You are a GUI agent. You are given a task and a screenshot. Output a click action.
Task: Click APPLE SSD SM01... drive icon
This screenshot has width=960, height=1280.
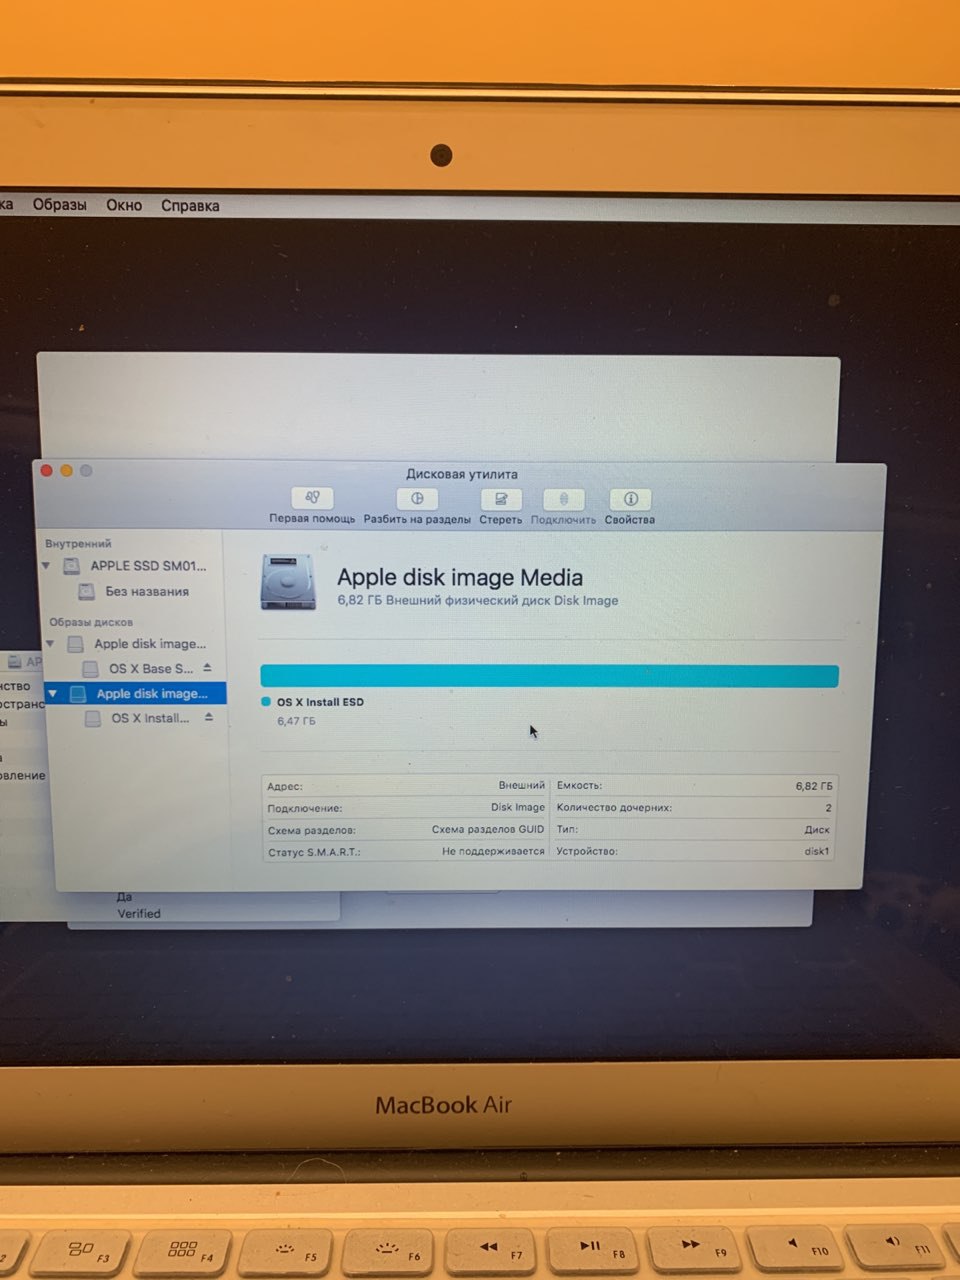coord(71,566)
